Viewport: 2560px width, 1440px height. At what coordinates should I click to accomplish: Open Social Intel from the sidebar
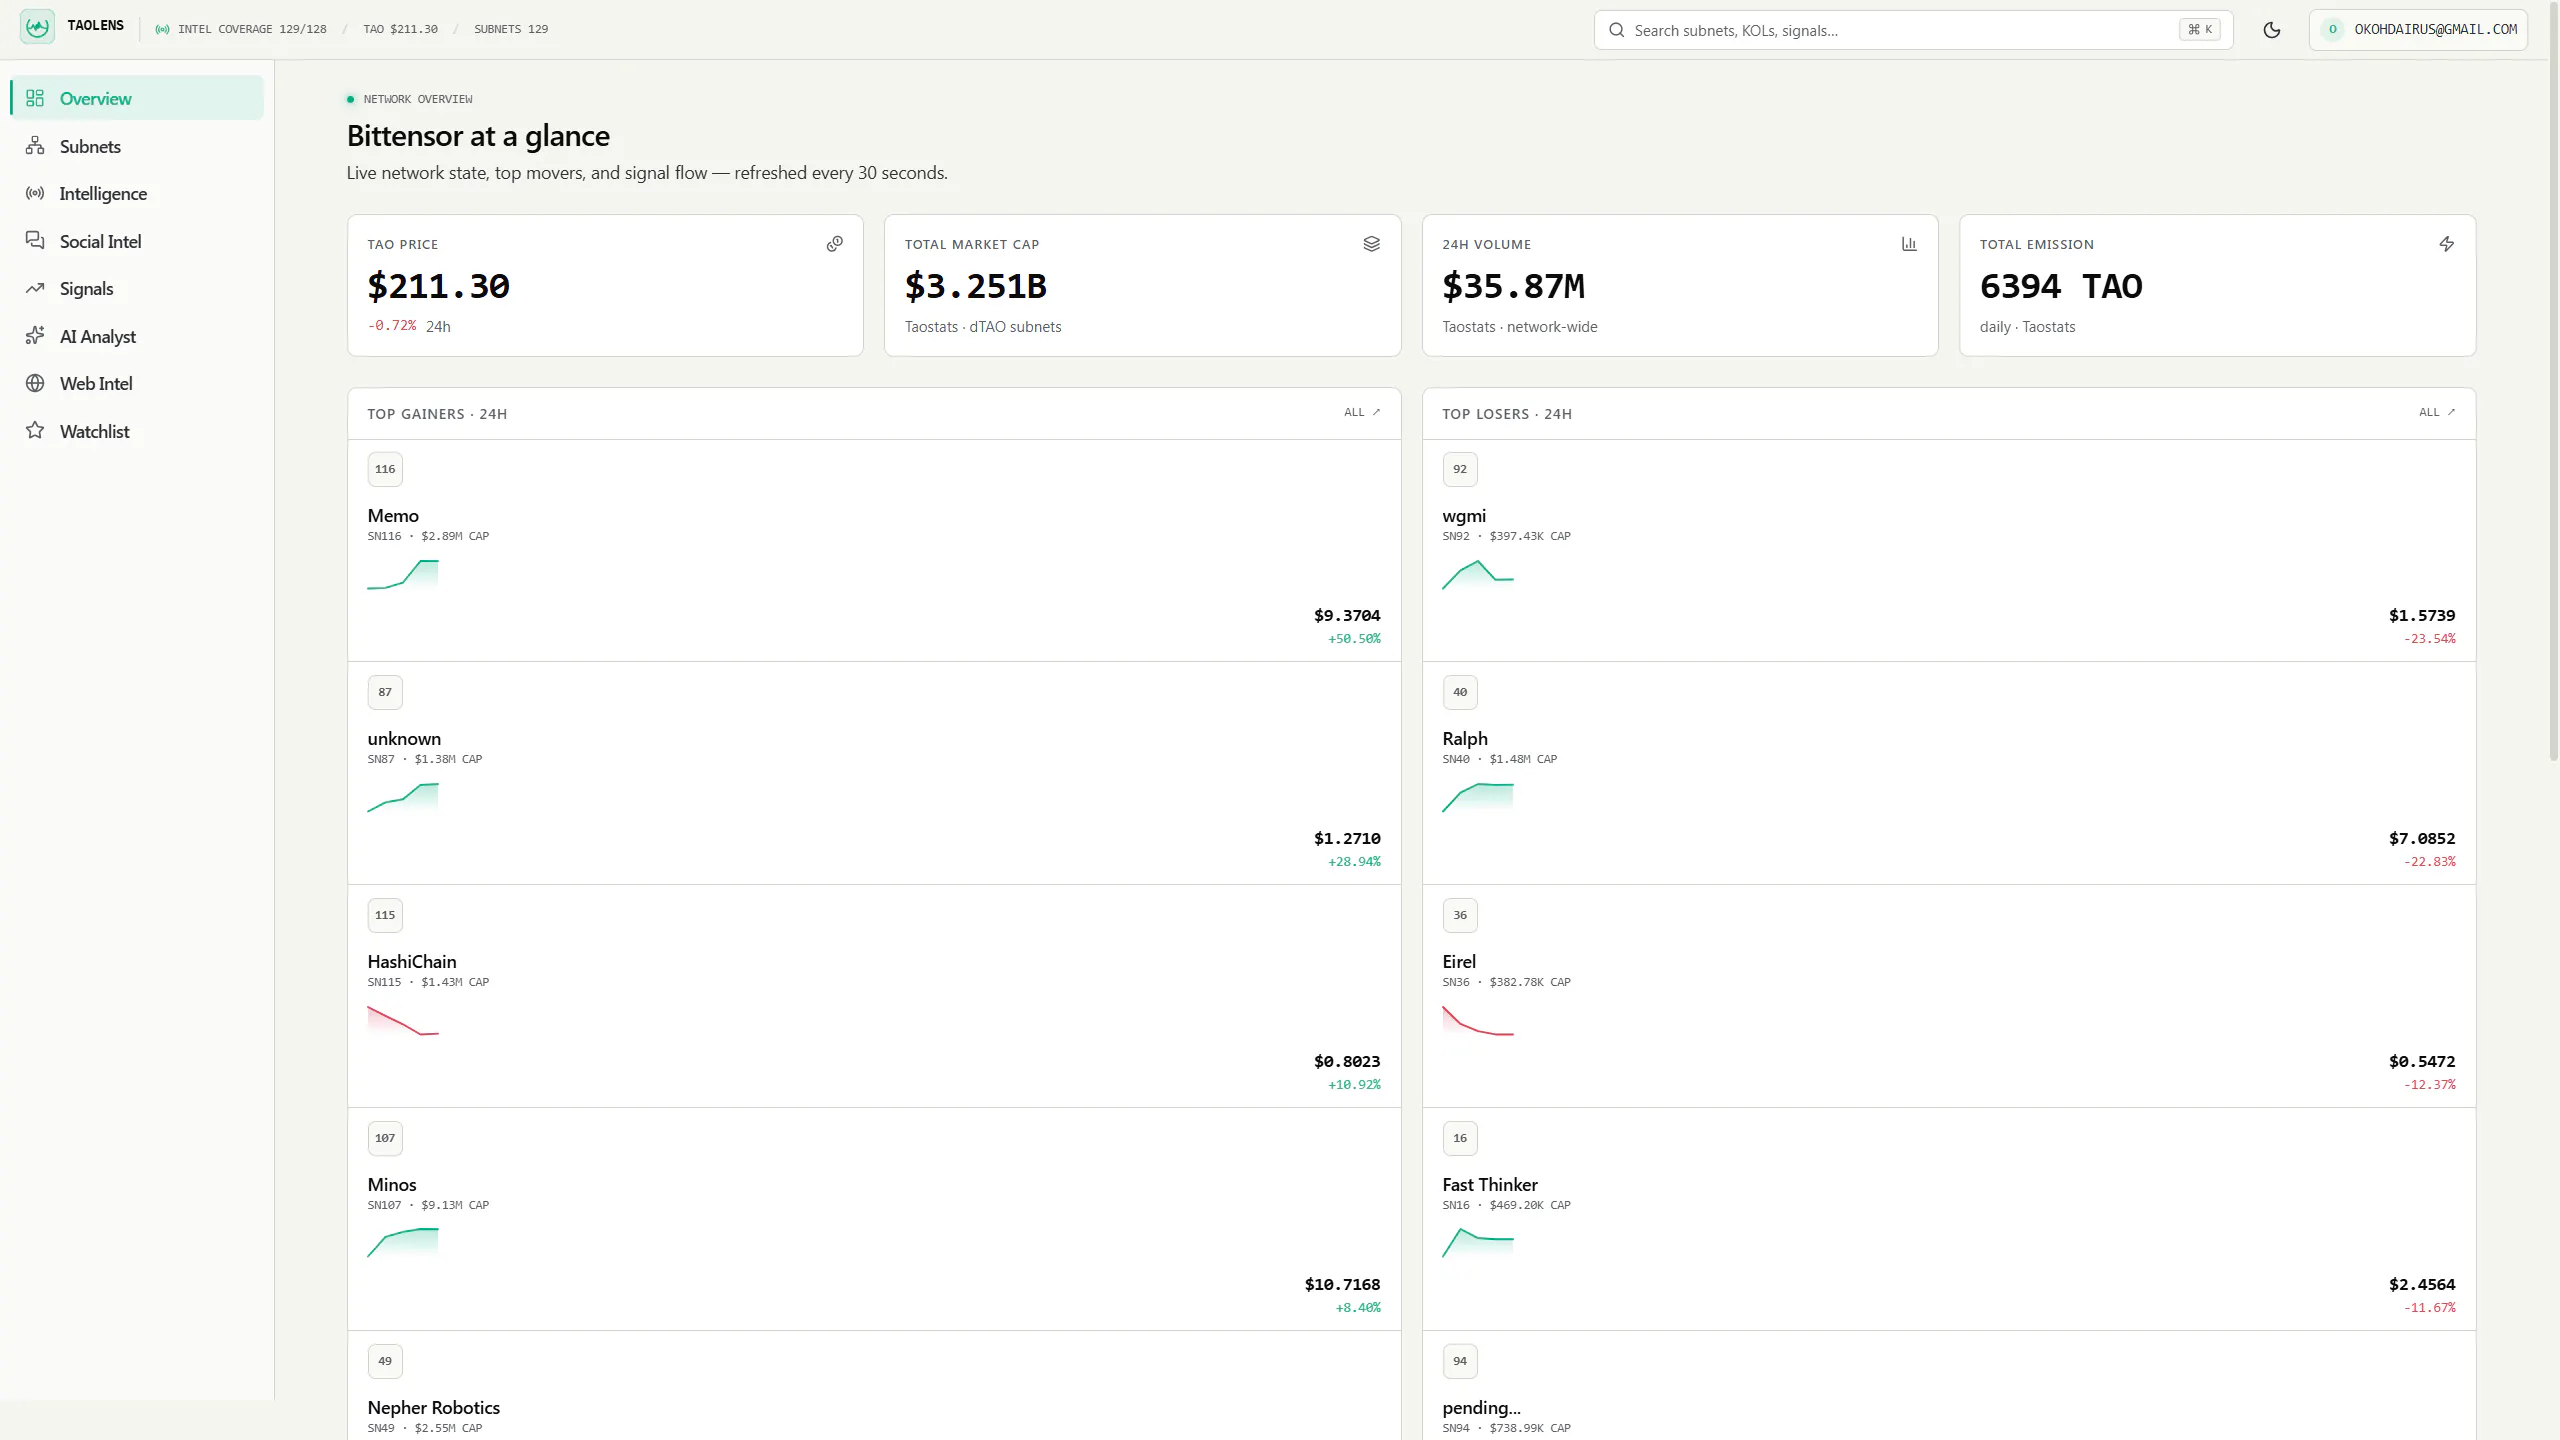click(x=137, y=241)
